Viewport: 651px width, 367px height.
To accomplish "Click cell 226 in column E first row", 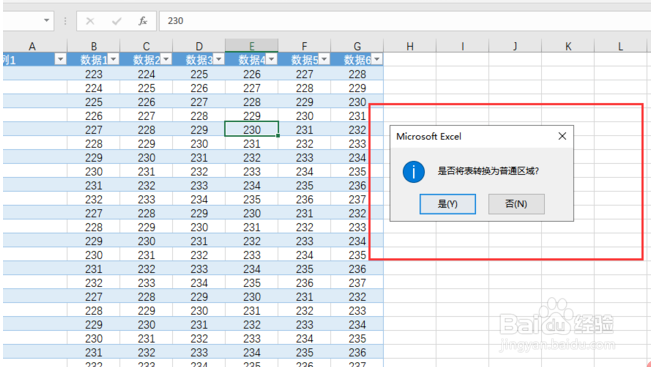I will pos(252,74).
